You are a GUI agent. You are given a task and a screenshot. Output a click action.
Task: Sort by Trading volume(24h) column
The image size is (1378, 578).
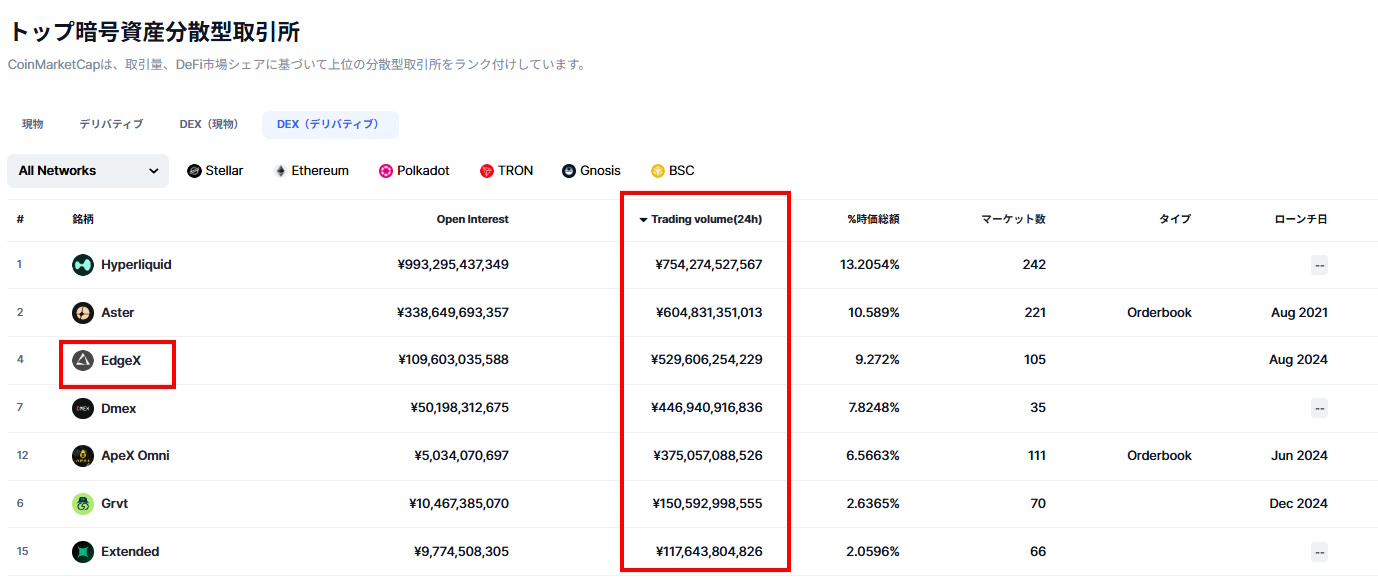click(x=705, y=219)
